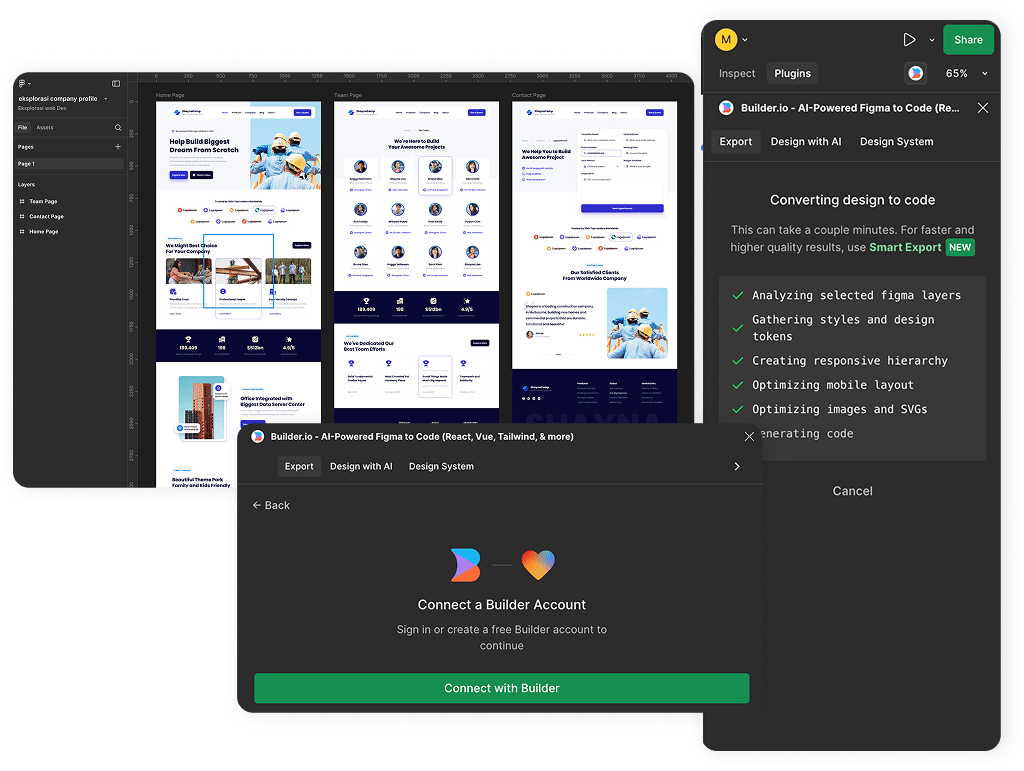Select Export tab in bottom dialog
Image resolution: width=1024 pixels, height=771 pixels.
tap(299, 467)
